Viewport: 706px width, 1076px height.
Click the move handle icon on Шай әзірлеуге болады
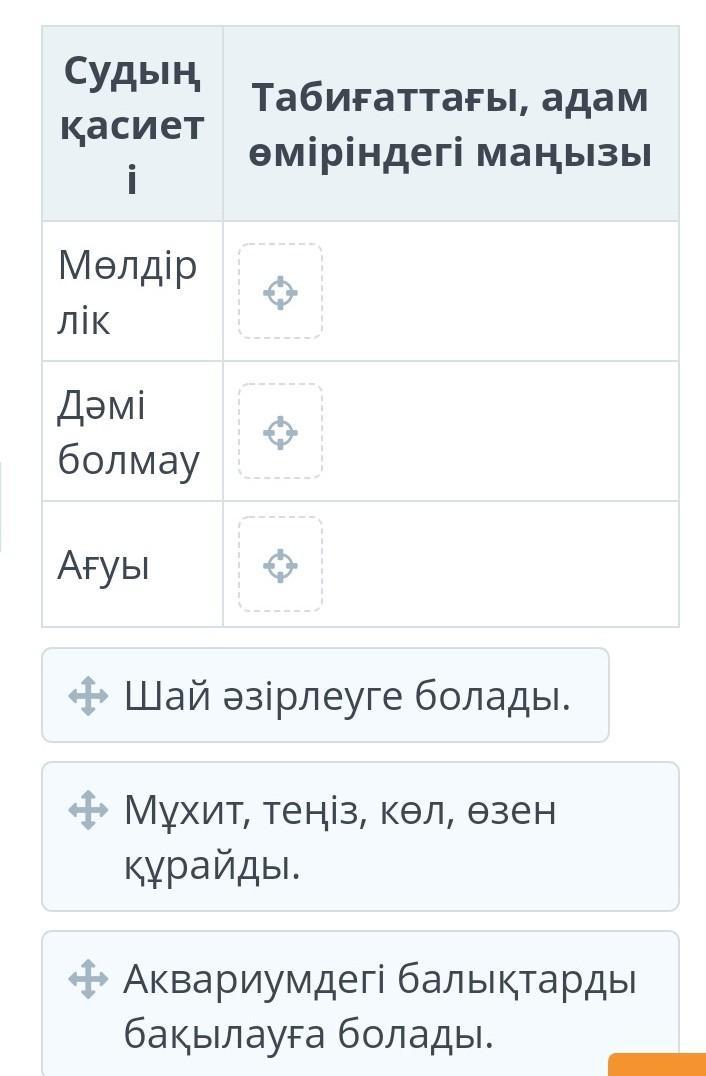point(88,695)
